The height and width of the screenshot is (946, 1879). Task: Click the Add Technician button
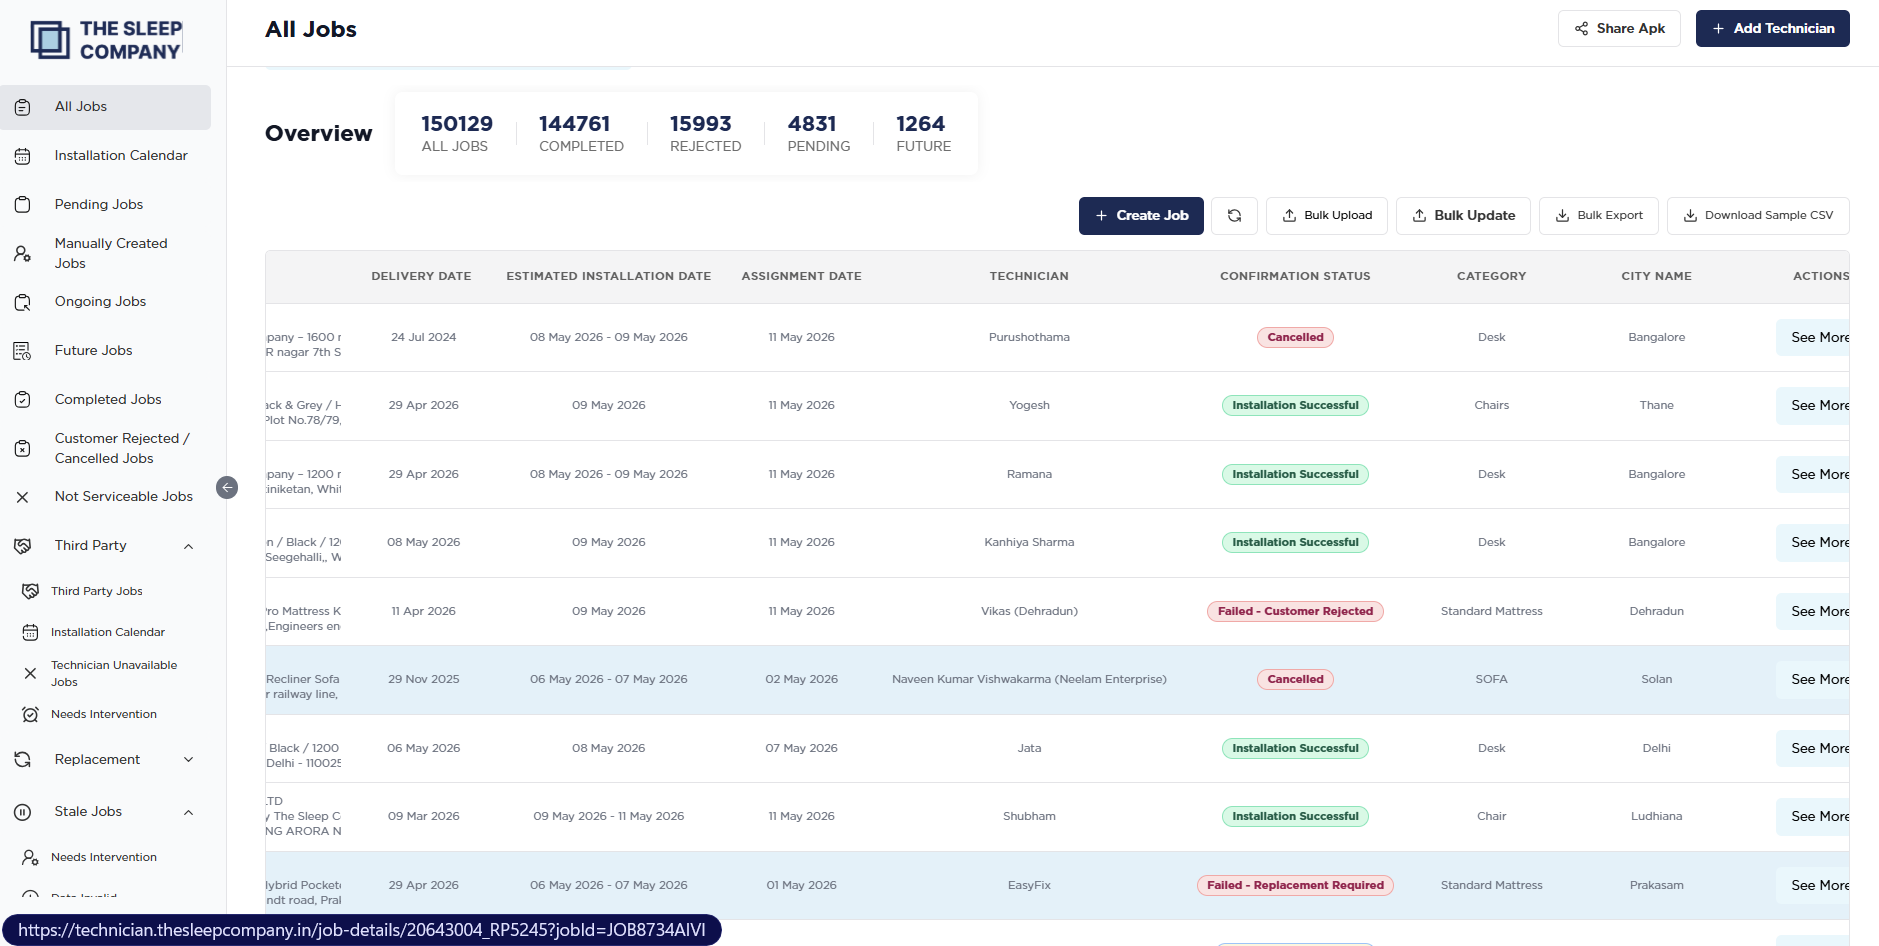click(x=1772, y=29)
